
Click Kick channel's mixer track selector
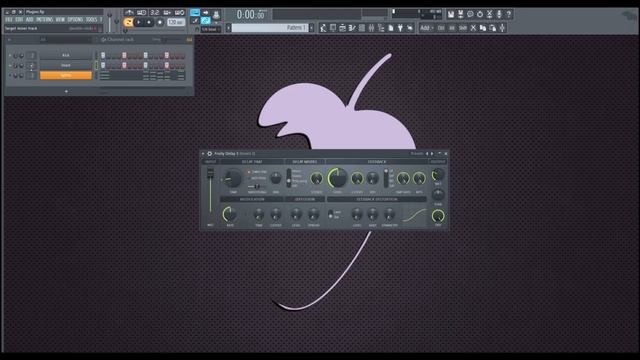pos(31,56)
